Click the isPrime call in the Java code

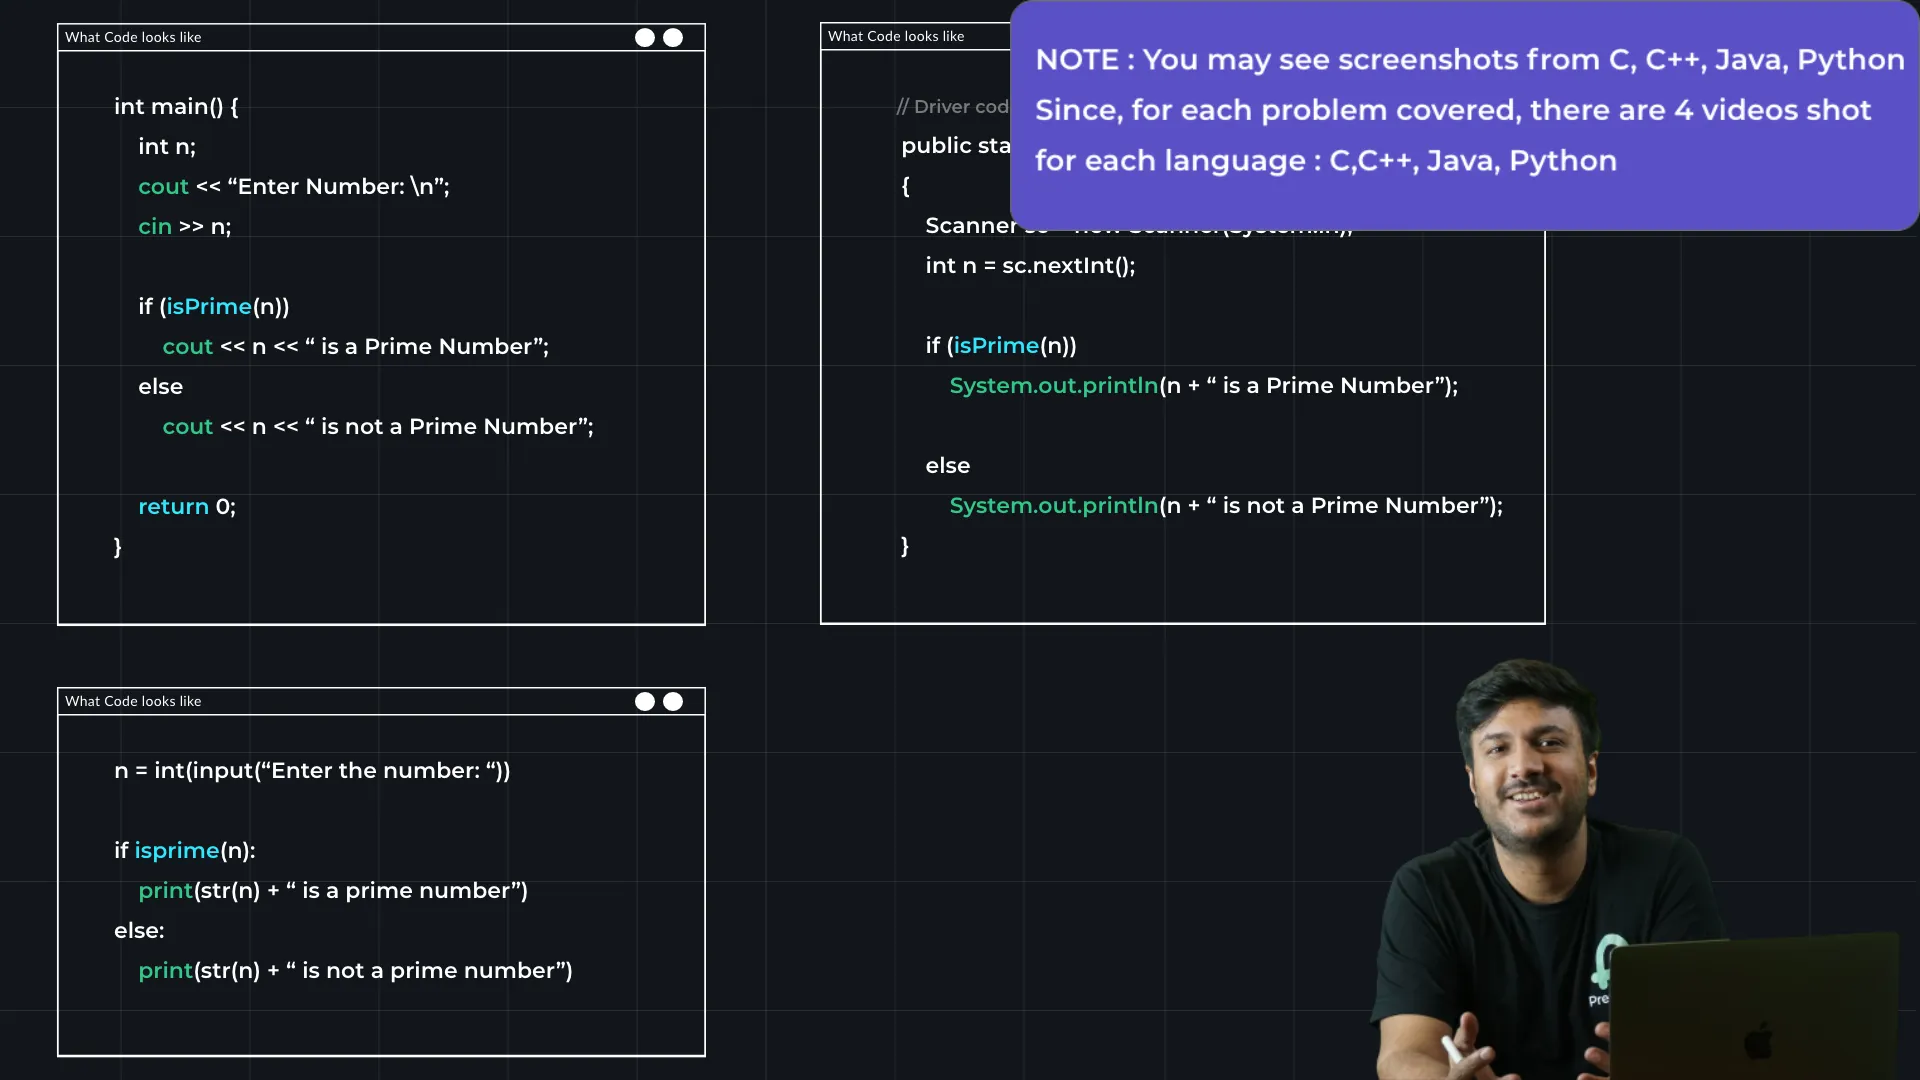[996, 345]
